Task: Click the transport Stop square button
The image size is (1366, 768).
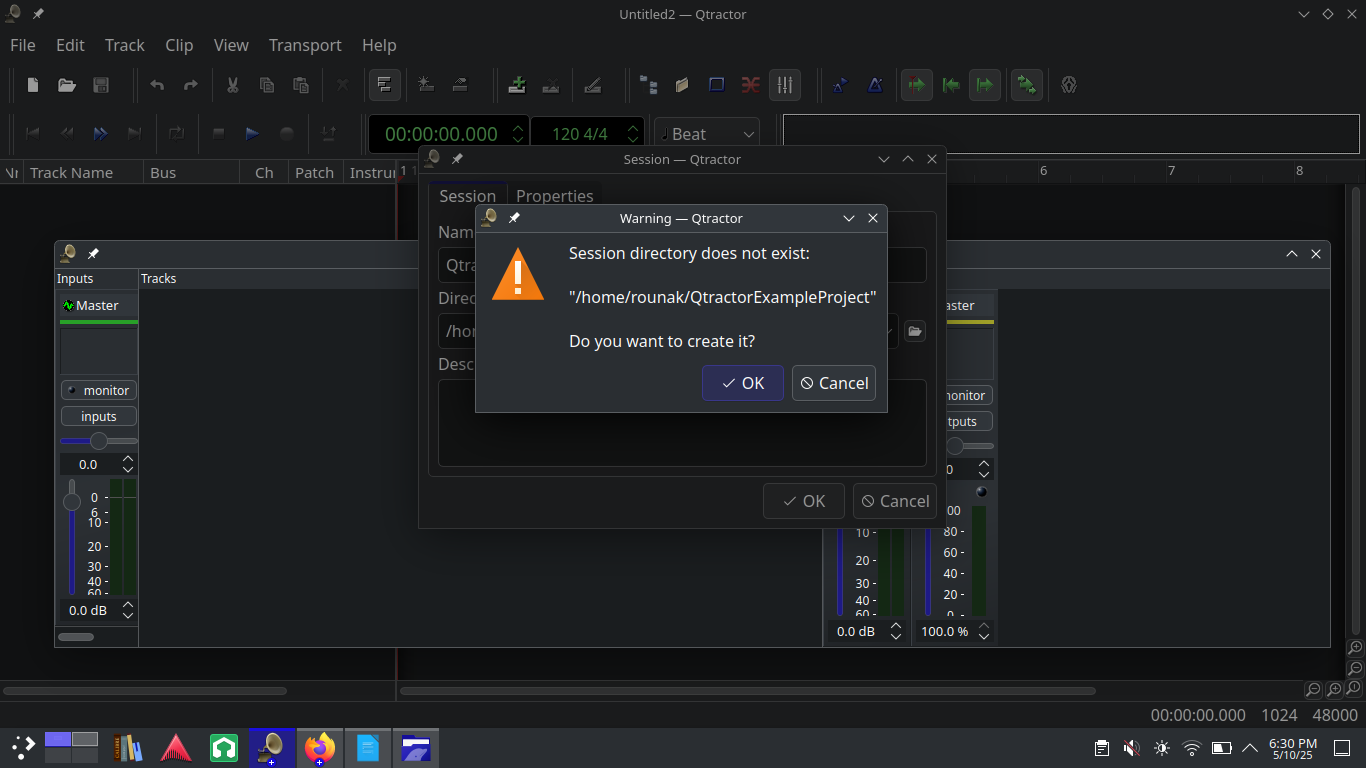Action: tap(219, 133)
